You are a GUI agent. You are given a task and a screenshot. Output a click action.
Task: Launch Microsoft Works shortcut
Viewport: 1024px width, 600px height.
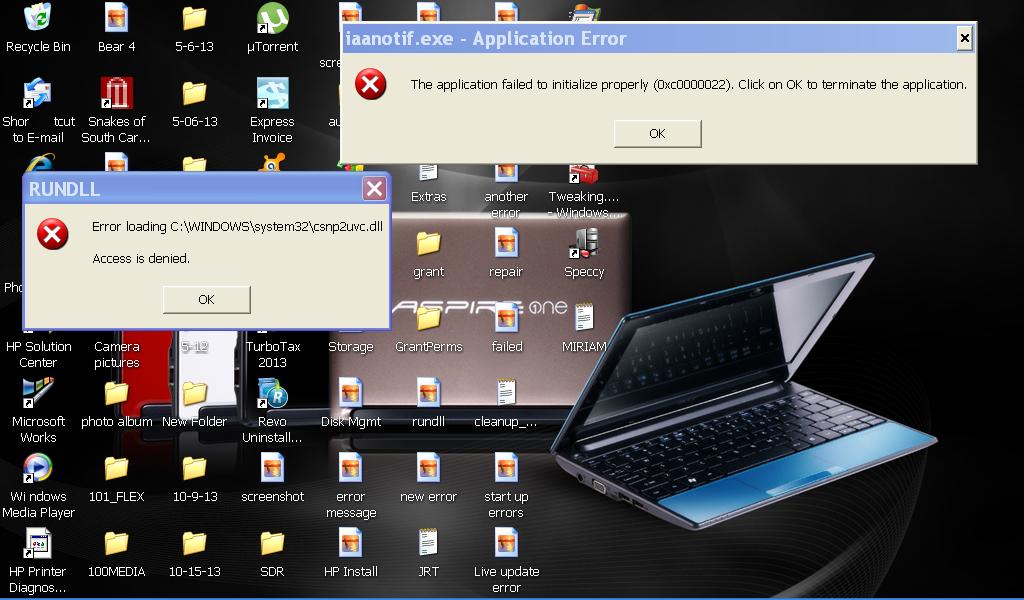pos(38,393)
